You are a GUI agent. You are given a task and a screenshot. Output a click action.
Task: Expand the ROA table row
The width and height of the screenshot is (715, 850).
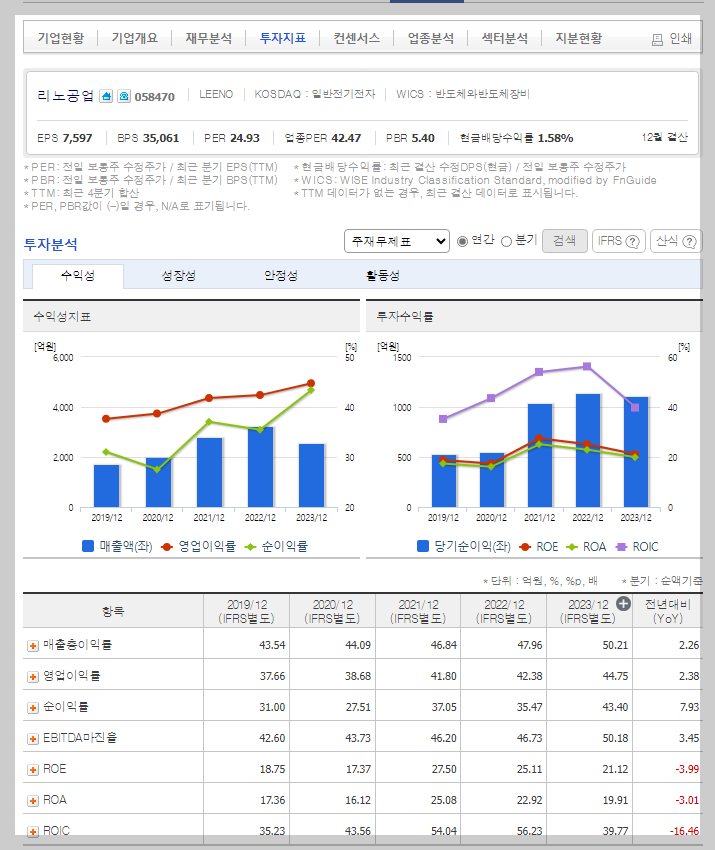(x=33, y=801)
